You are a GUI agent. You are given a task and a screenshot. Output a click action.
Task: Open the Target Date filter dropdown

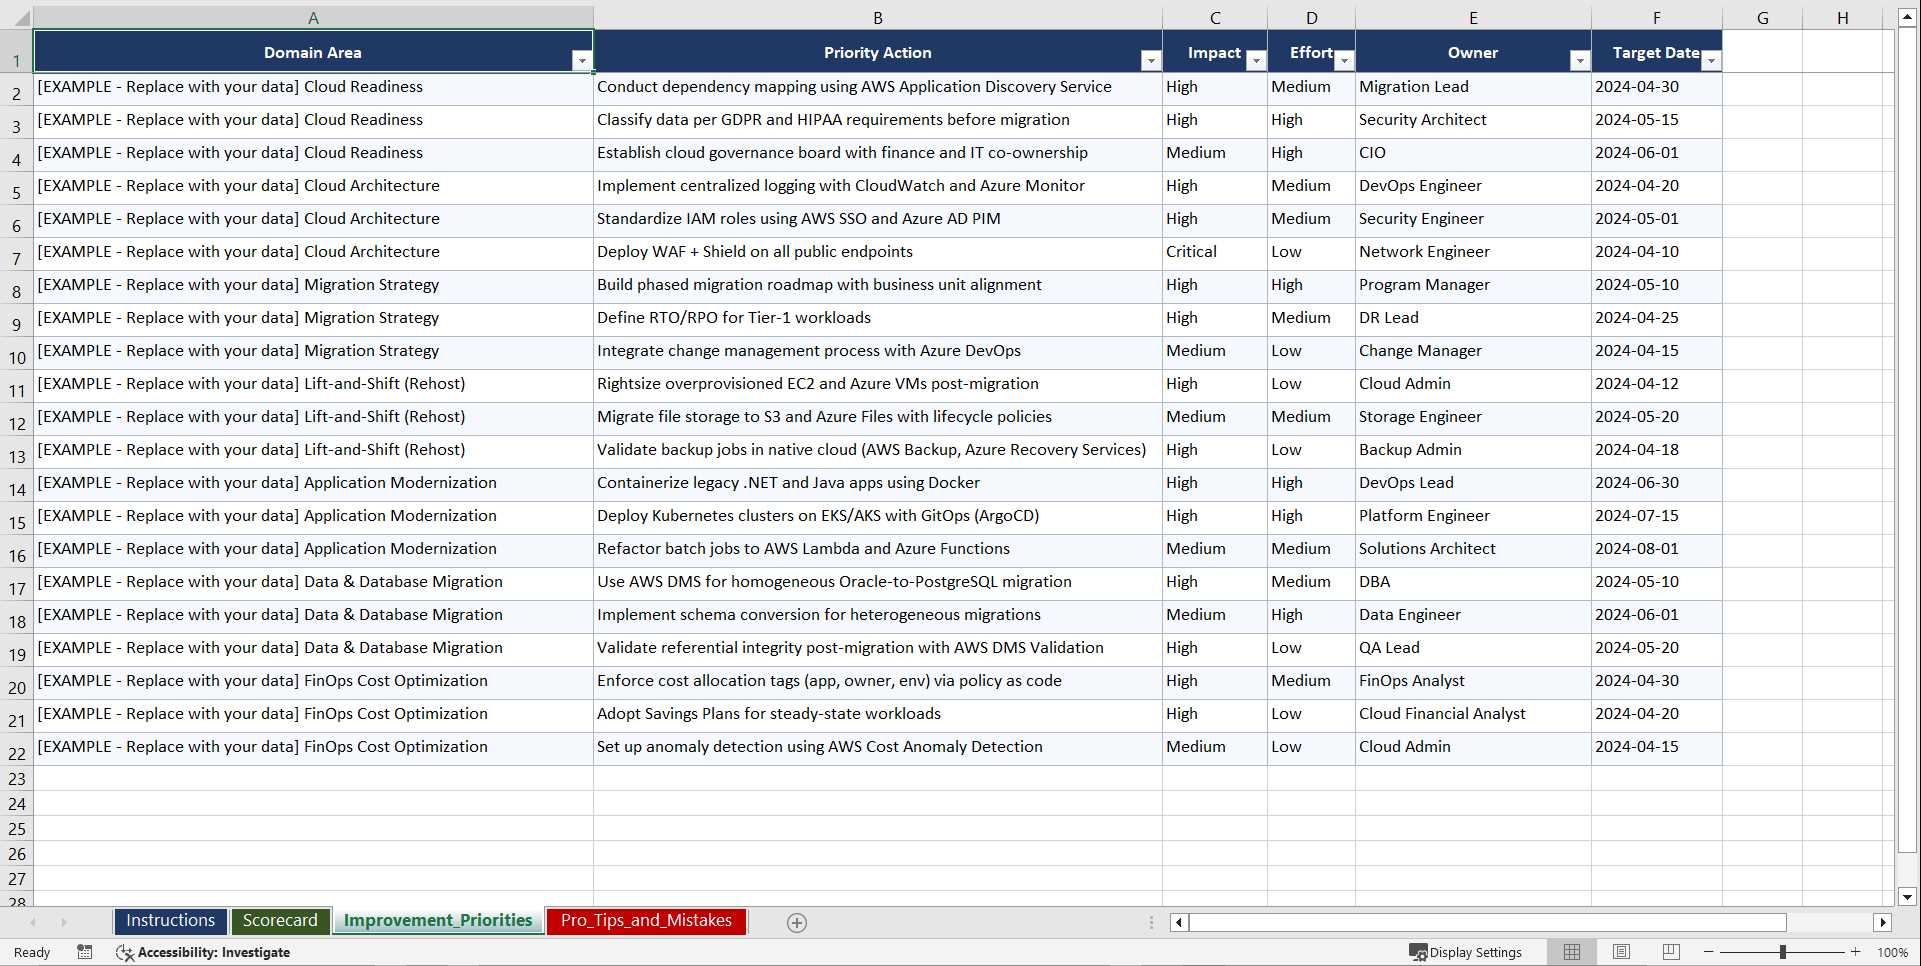(x=1711, y=60)
